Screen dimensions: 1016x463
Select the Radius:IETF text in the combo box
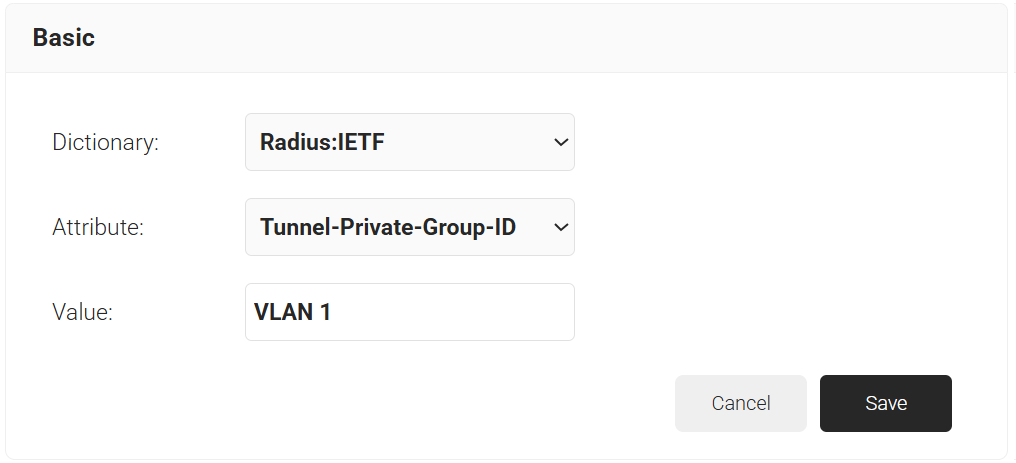click(322, 142)
